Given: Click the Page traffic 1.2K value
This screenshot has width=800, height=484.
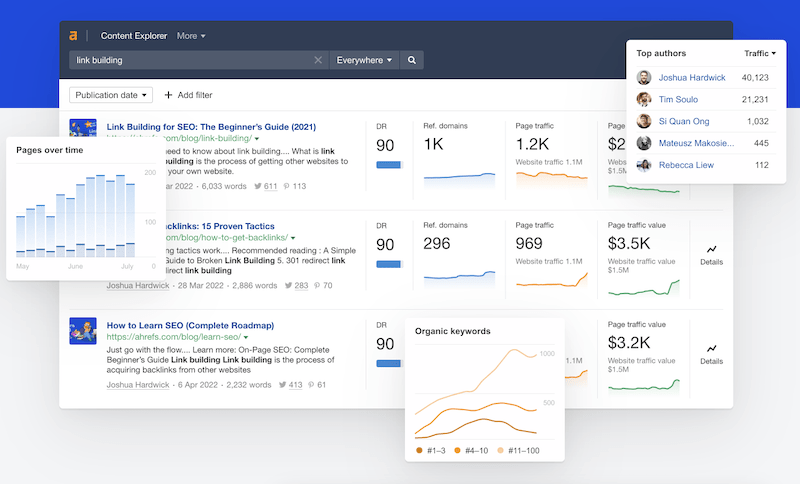Looking at the screenshot, I should 532,145.
